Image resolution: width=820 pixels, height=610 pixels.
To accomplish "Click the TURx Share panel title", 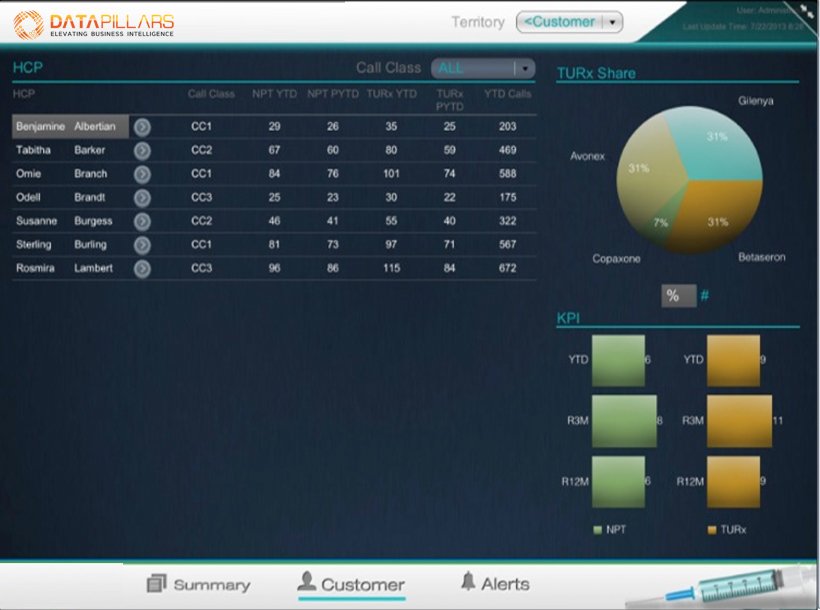I will (596, 73).
